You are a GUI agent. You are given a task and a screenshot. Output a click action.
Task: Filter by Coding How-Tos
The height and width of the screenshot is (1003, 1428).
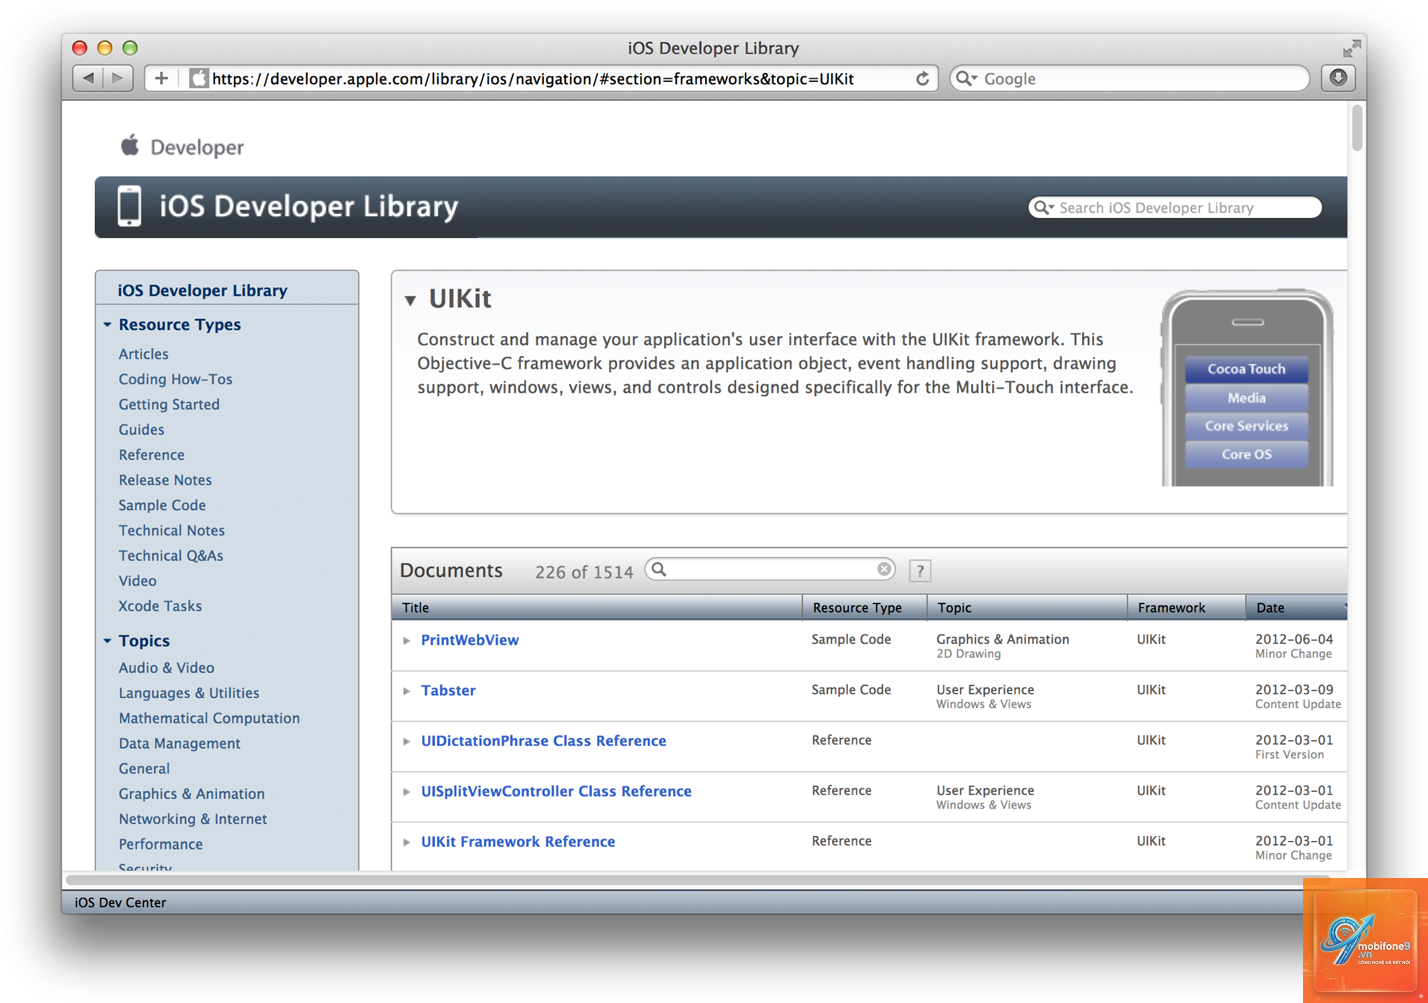pos(175,379)
